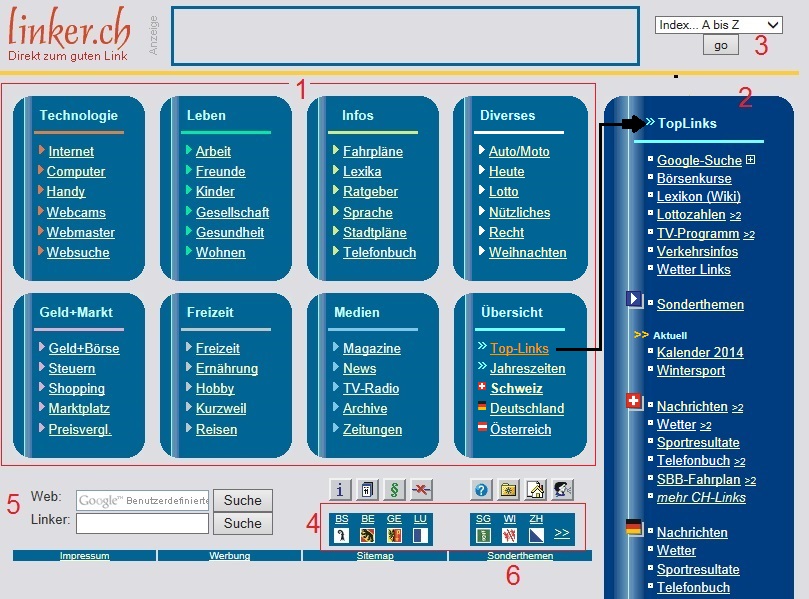Click the play arrow icon beside Sonderthemen
Viewport: 809px width, 599px height.
pyautogui.click(x=634, y=299)
